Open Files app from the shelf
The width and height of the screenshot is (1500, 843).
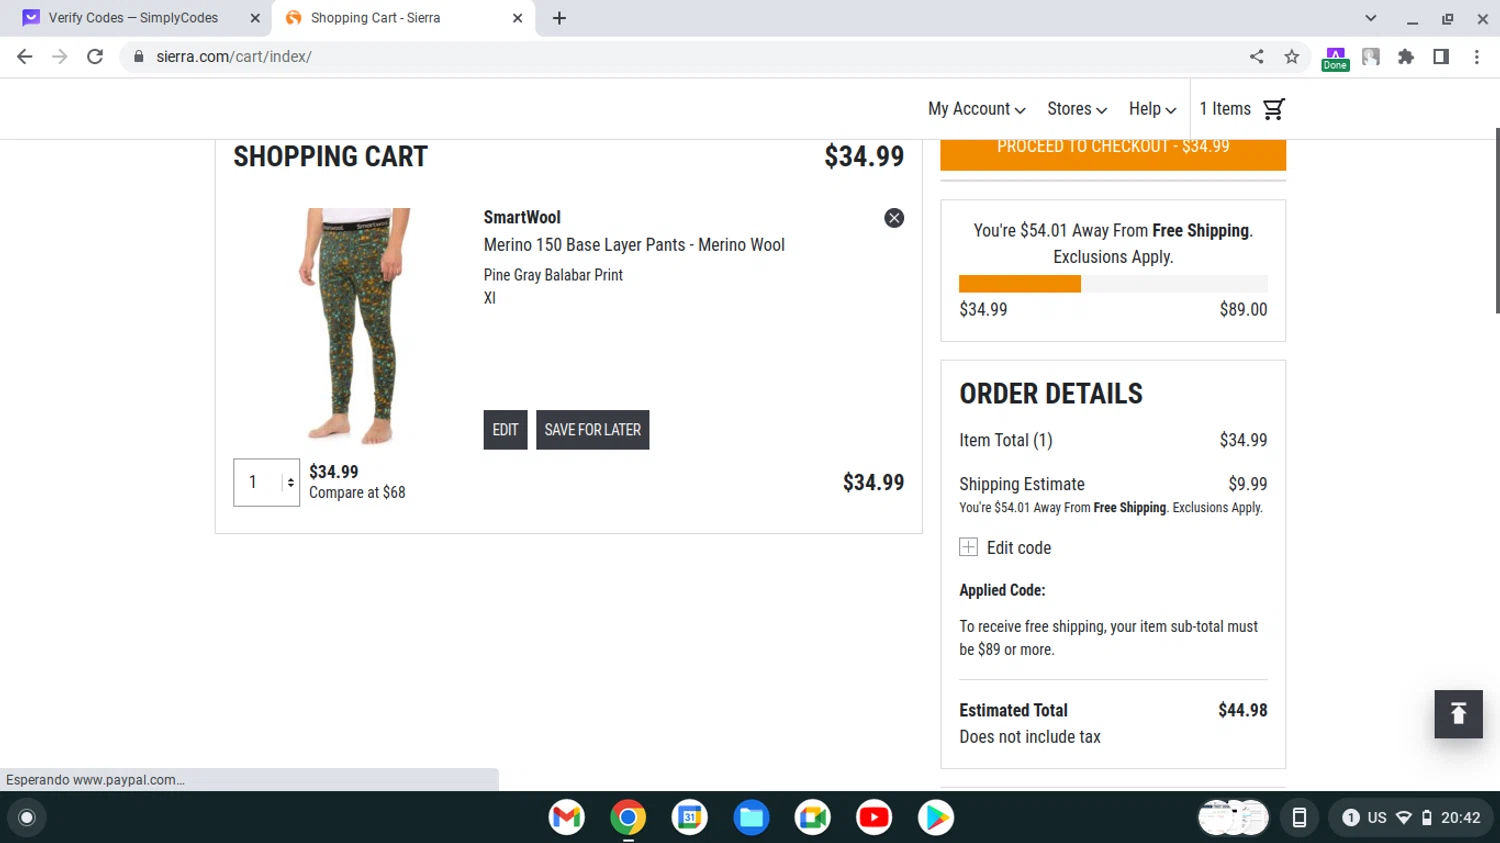pos(751,818)
